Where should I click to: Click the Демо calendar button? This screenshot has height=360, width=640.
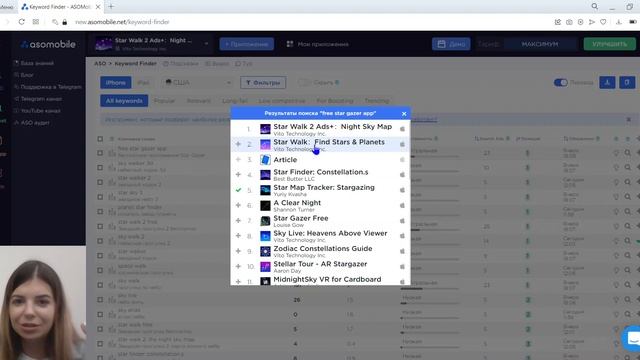(x=451, y=44)
